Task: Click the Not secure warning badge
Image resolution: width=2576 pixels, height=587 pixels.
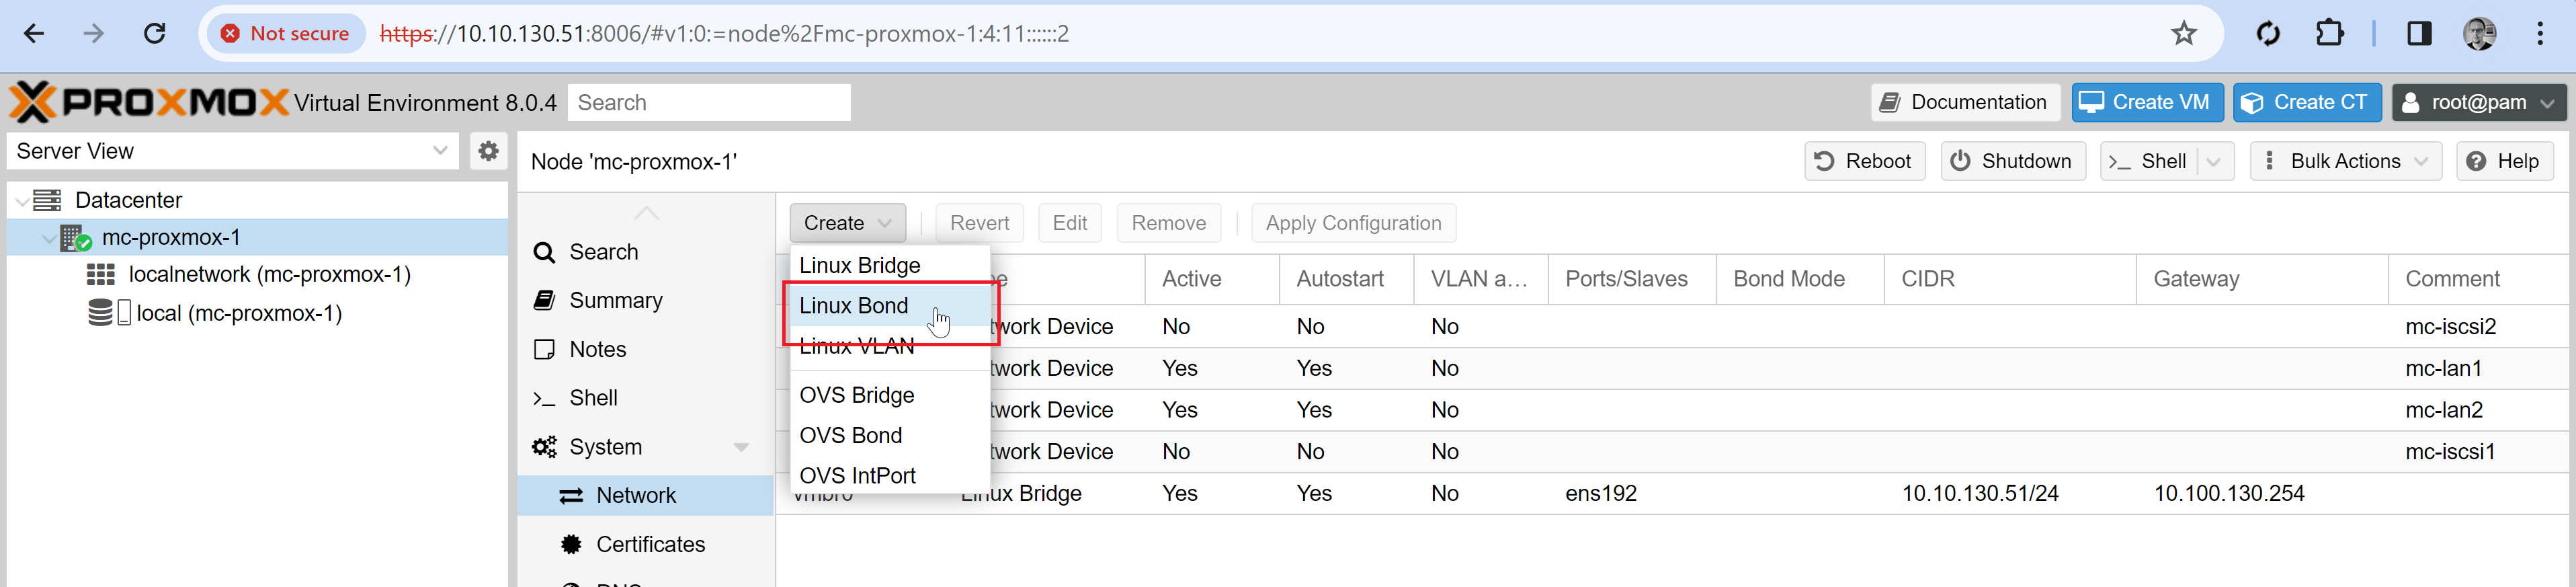Action: pos(285,34)
